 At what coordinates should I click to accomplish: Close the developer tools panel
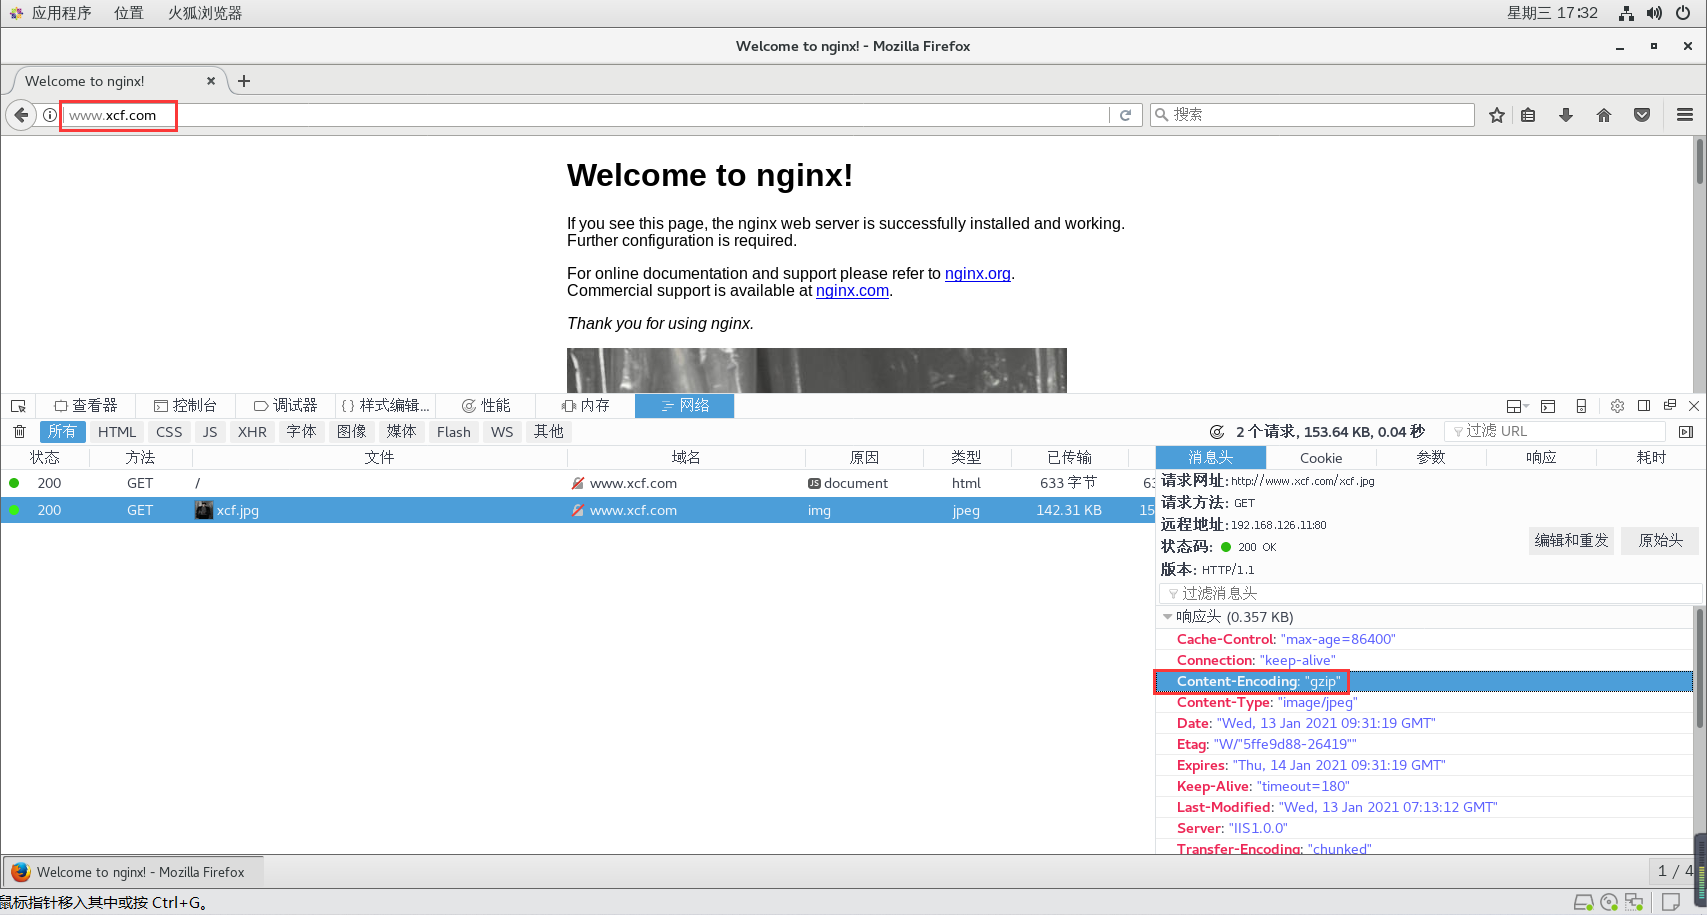1694,405
